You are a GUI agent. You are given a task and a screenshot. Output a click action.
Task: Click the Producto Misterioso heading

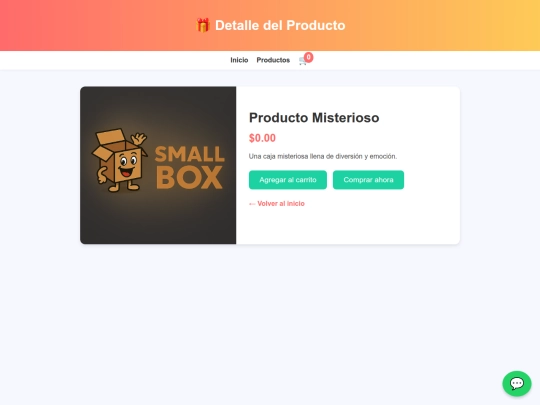click(x=314, y=118)
